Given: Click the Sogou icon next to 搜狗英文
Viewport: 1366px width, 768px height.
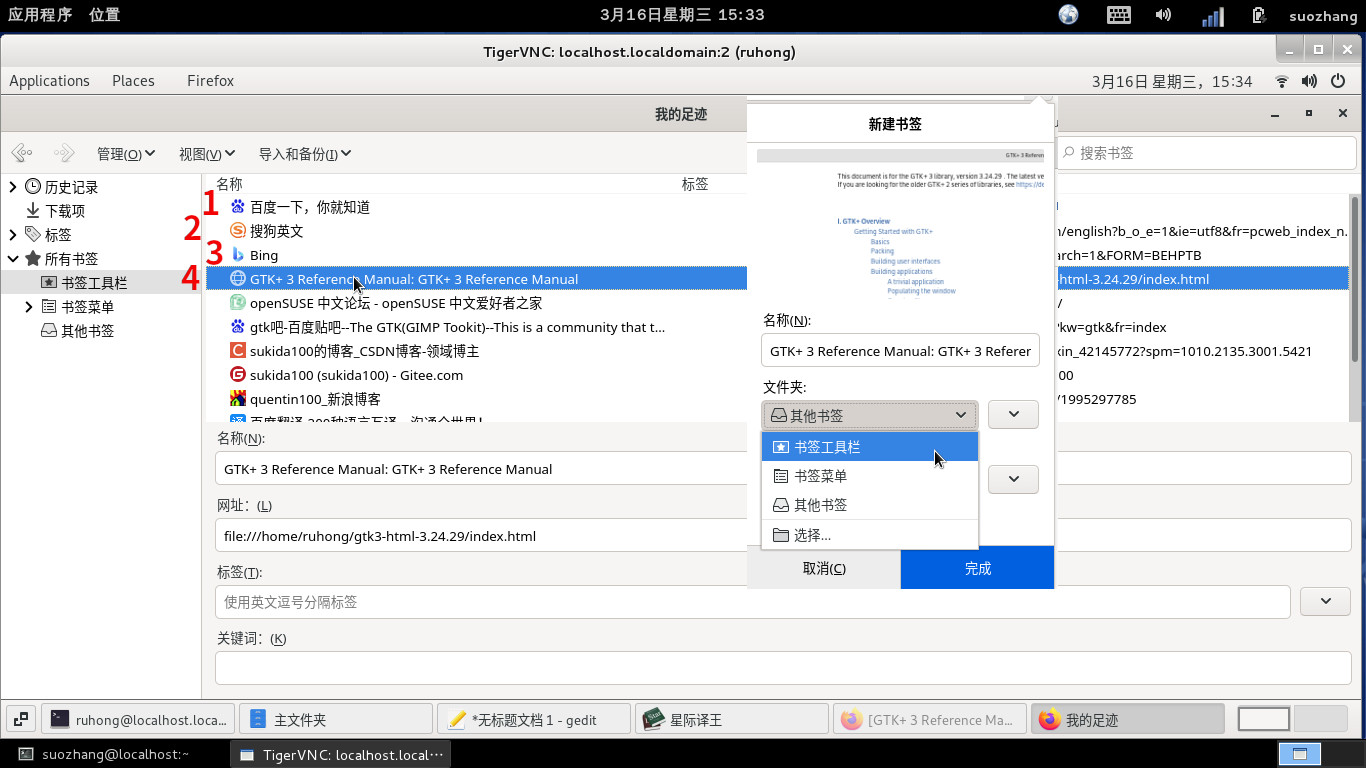Looking at the screenshot, I should coord(238,231).
